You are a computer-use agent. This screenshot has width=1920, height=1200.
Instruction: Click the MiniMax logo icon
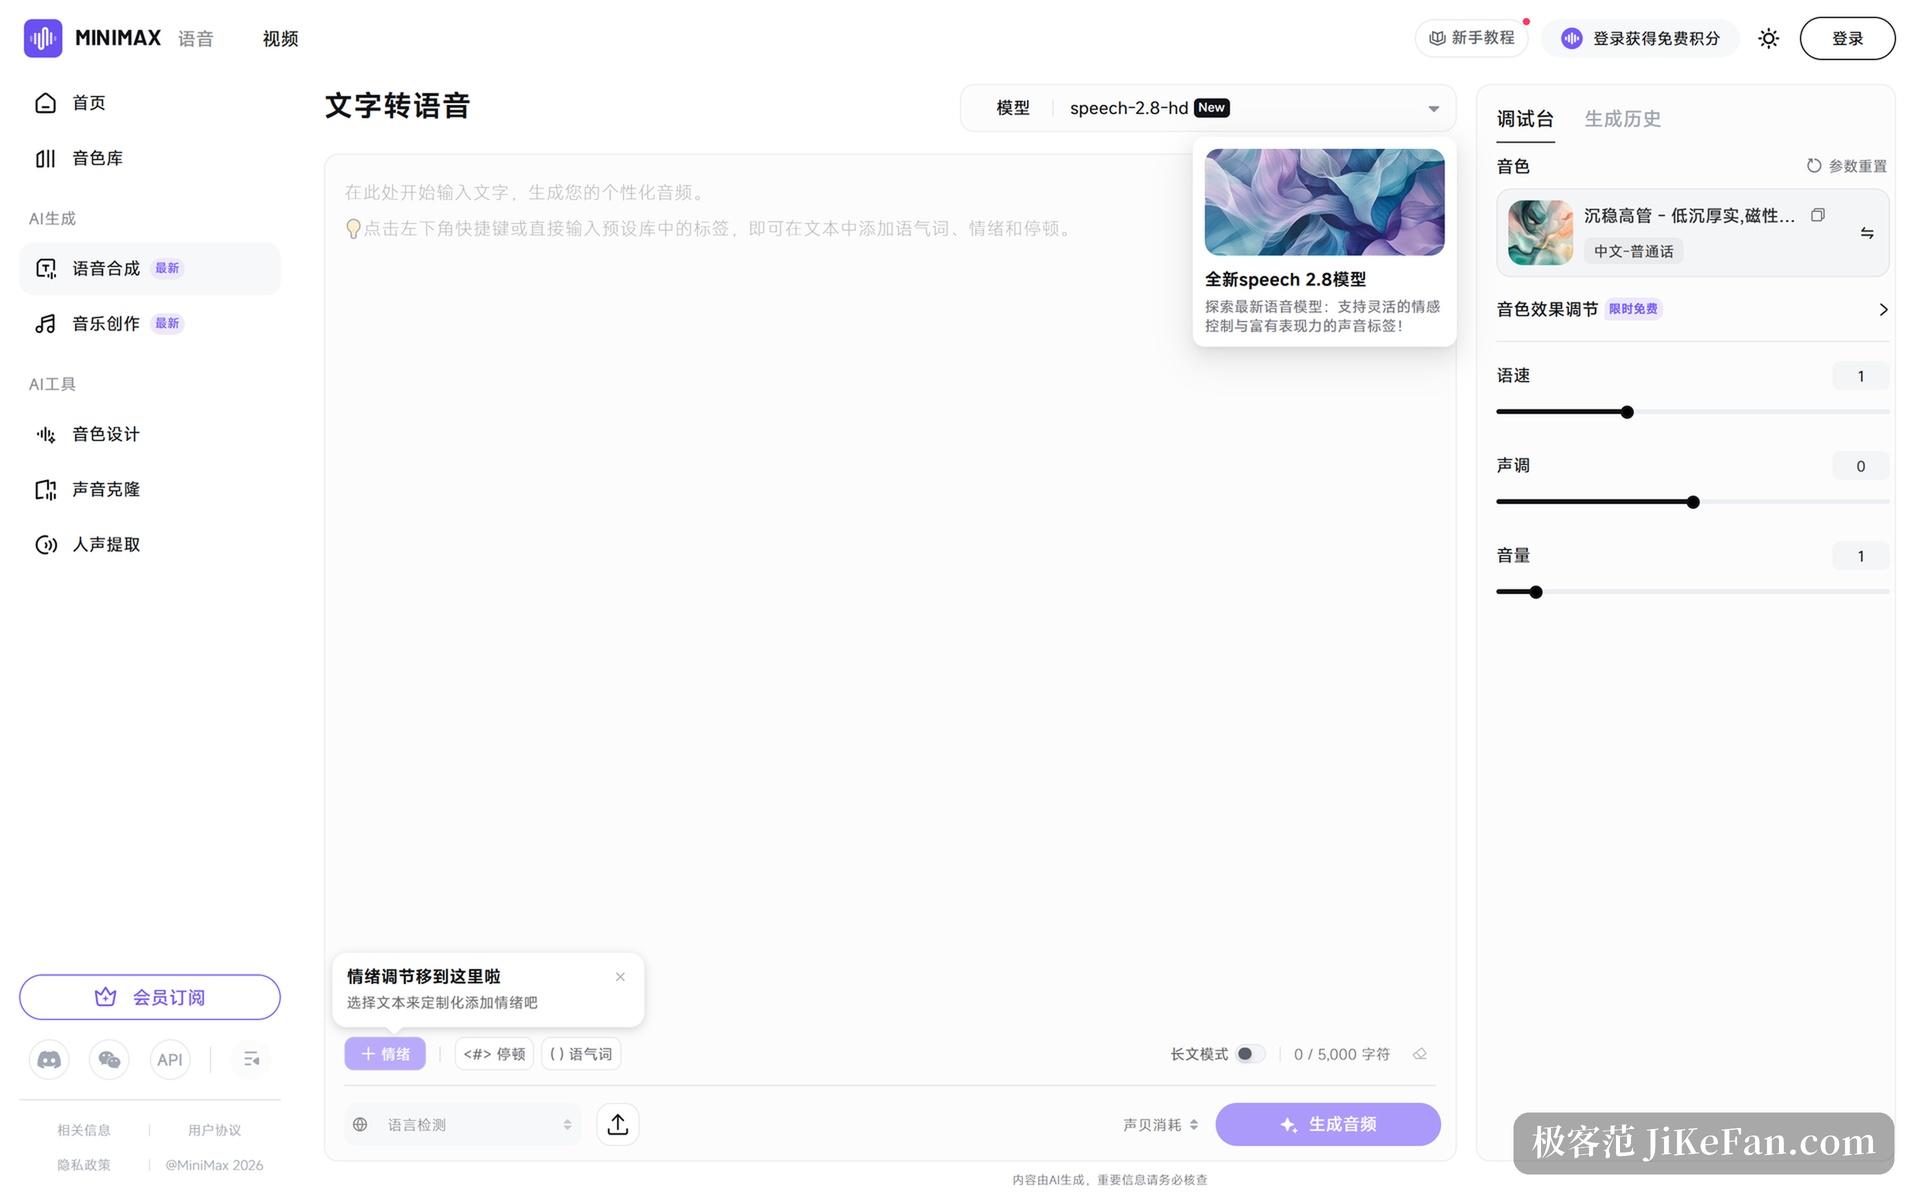click(43, 38)
